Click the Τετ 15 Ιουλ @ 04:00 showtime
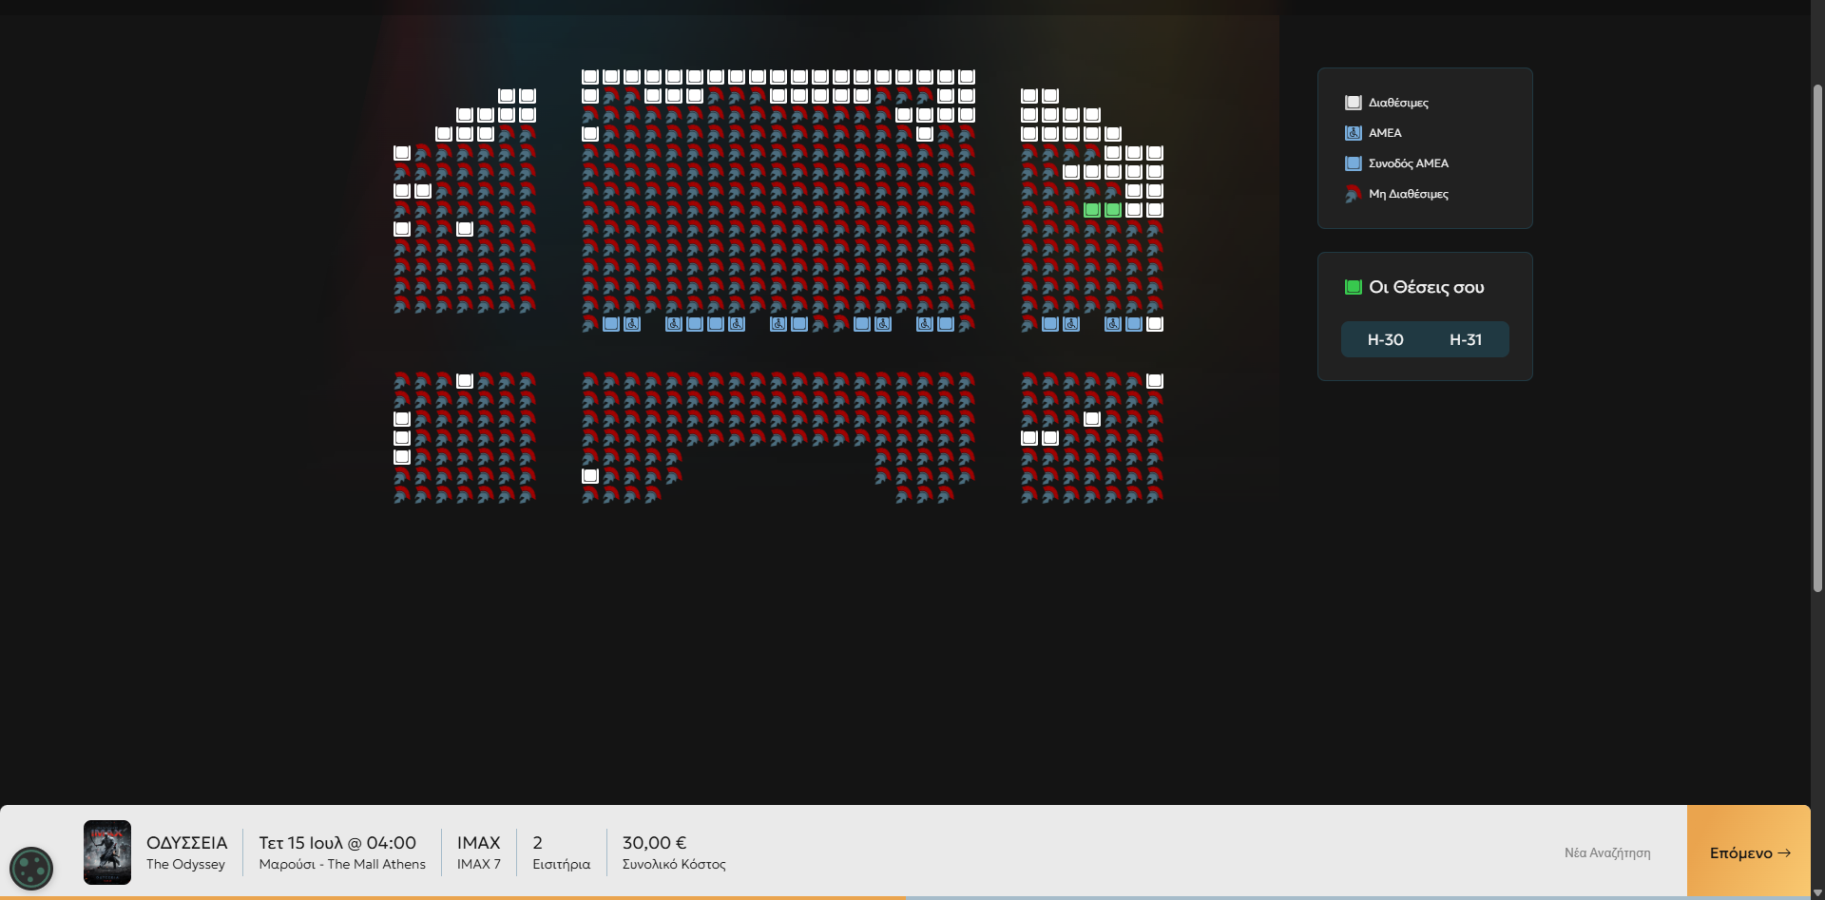This screenshot has width=1825, height=900. tap(338, 843)
